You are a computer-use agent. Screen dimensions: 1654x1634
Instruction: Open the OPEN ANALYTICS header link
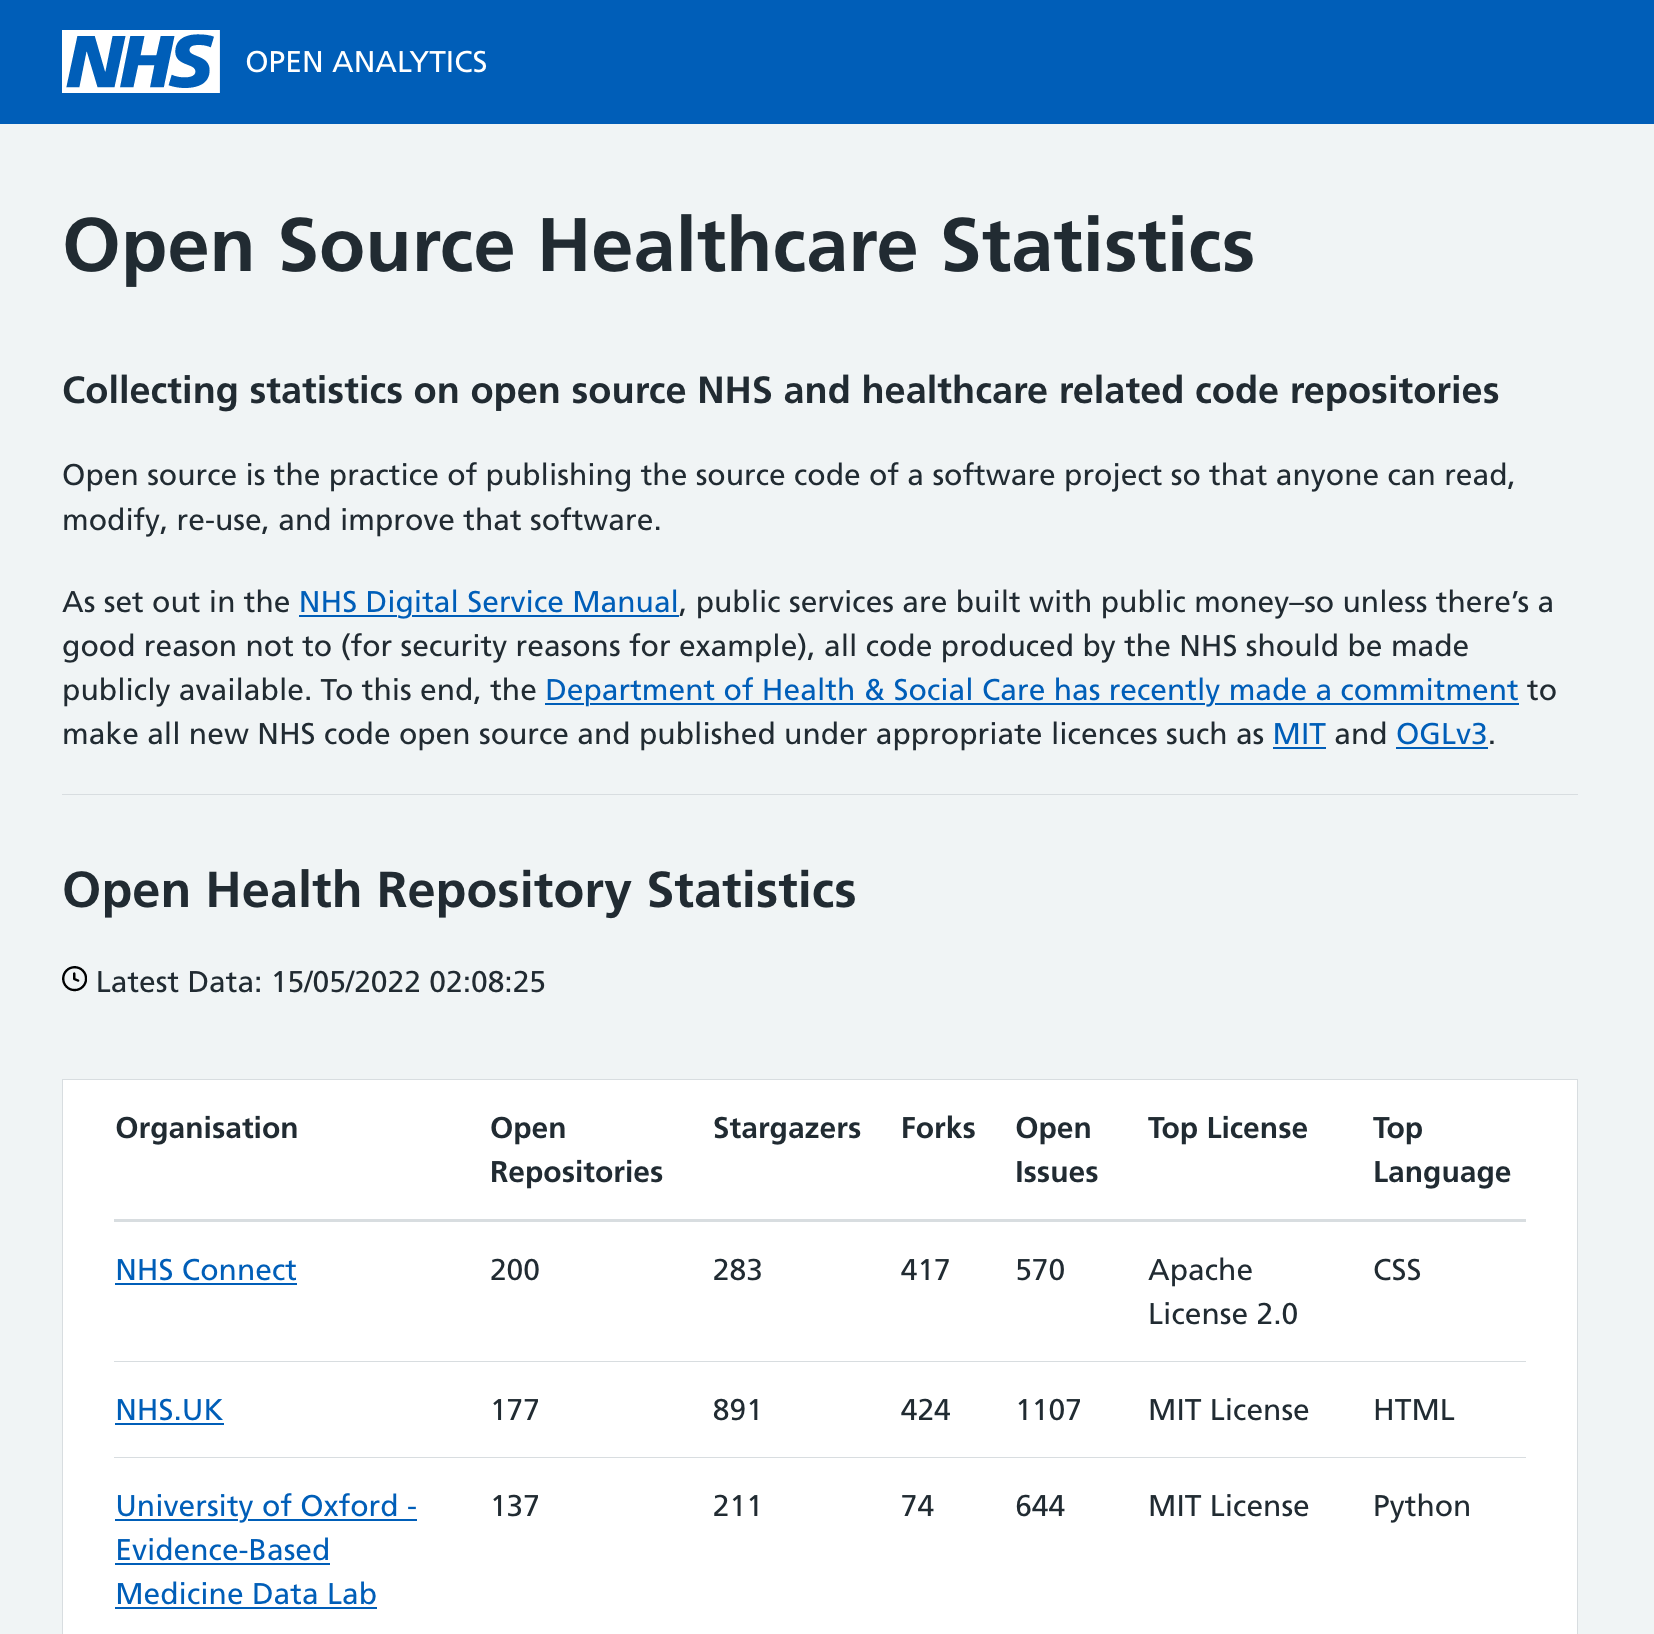click(366, 62)
